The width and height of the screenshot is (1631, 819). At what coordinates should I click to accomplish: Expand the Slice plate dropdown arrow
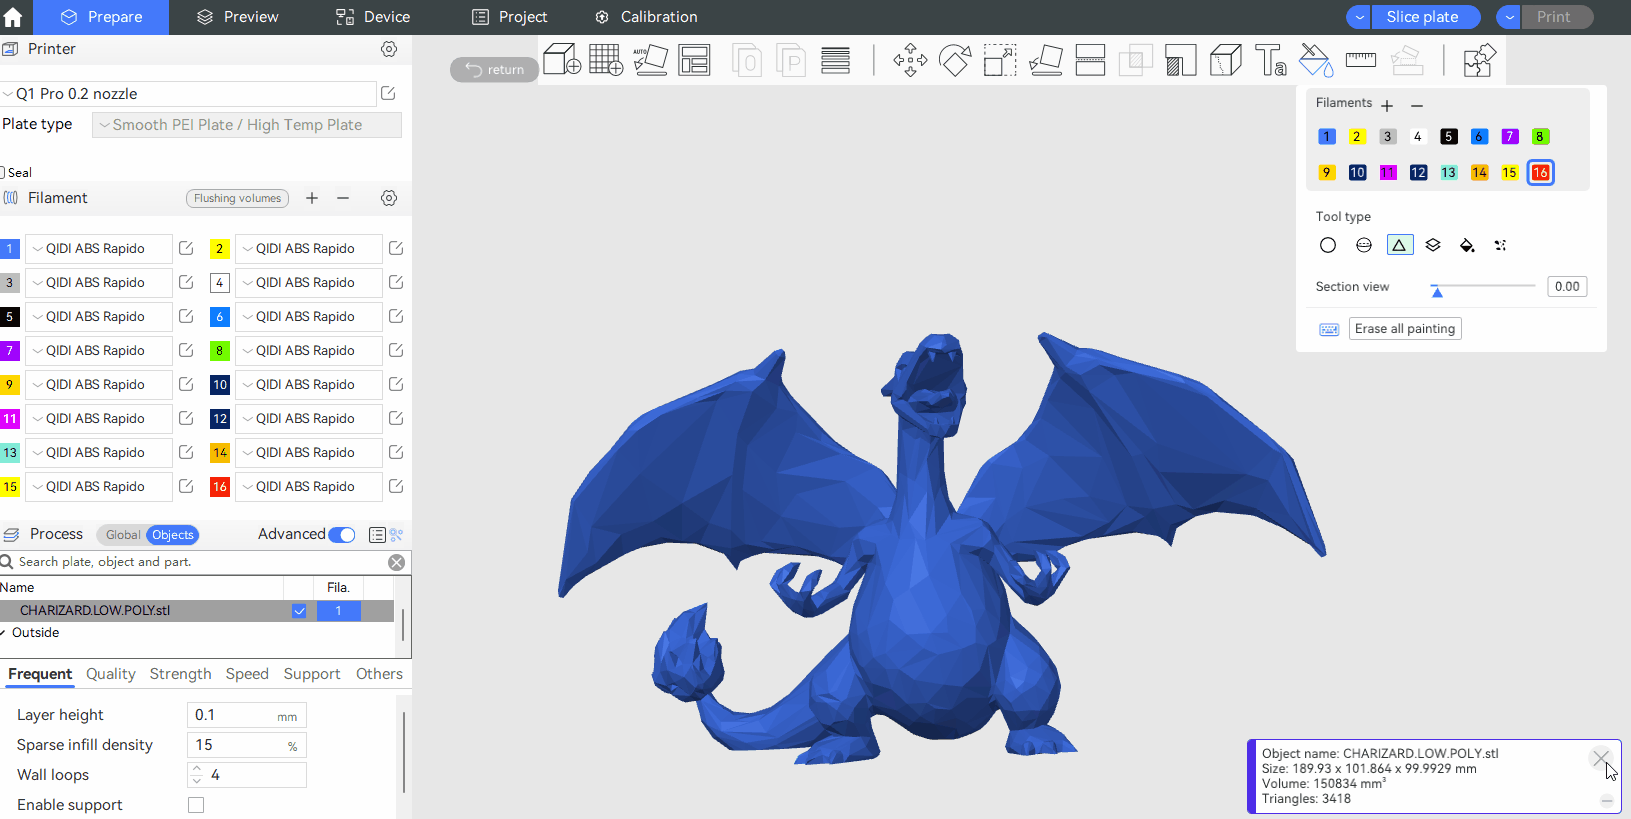(1359, 17)
